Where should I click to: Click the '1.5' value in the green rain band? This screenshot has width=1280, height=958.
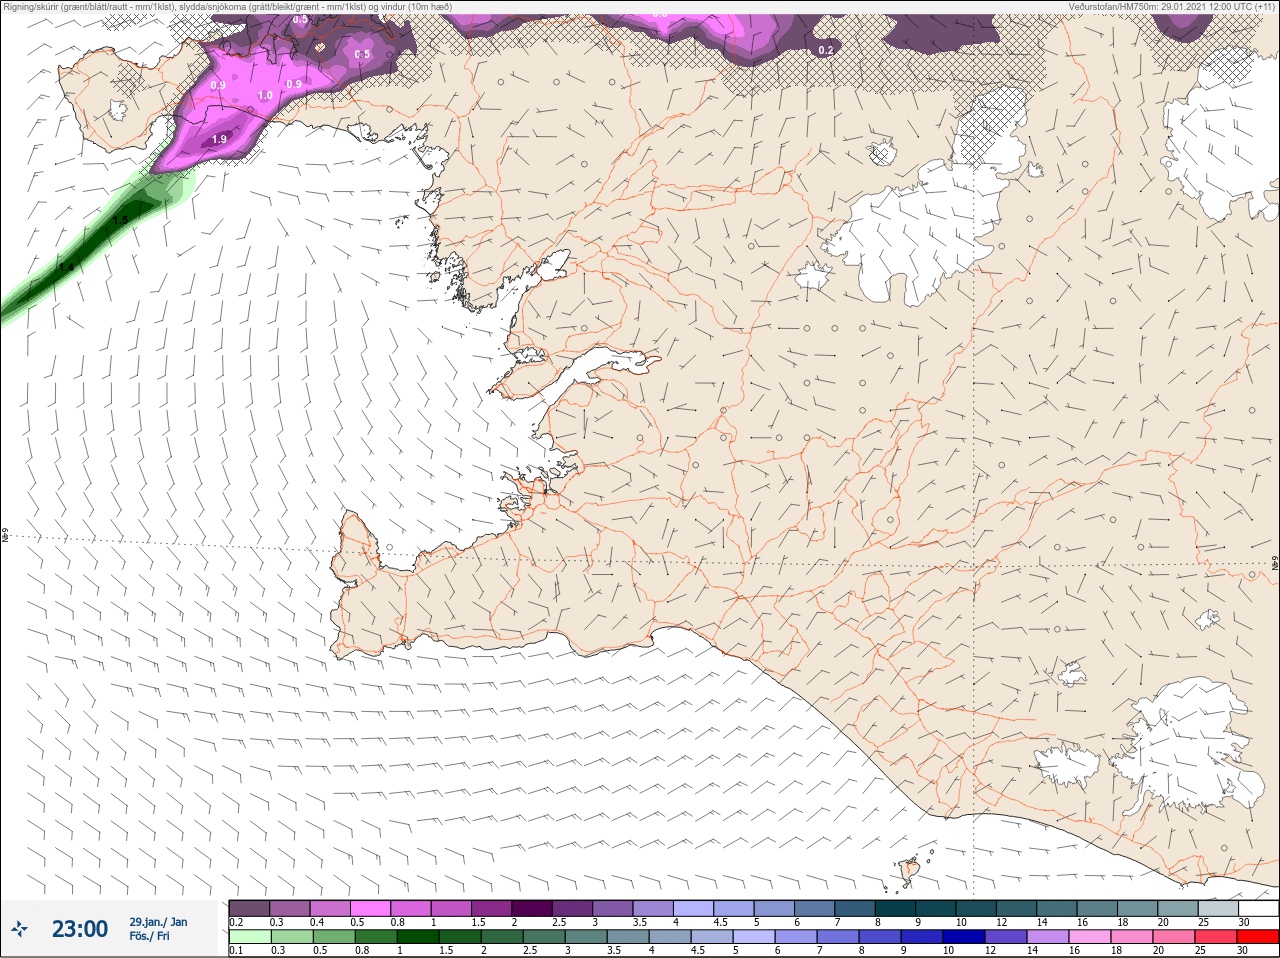[121, 219]
